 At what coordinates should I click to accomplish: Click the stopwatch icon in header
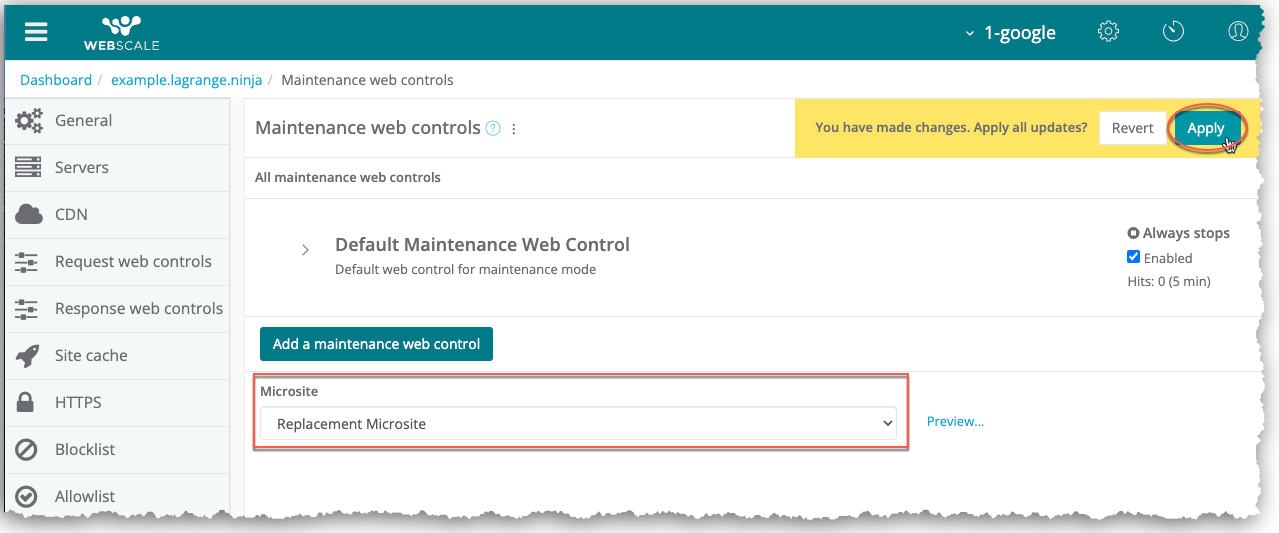(x=1173, y=32)
